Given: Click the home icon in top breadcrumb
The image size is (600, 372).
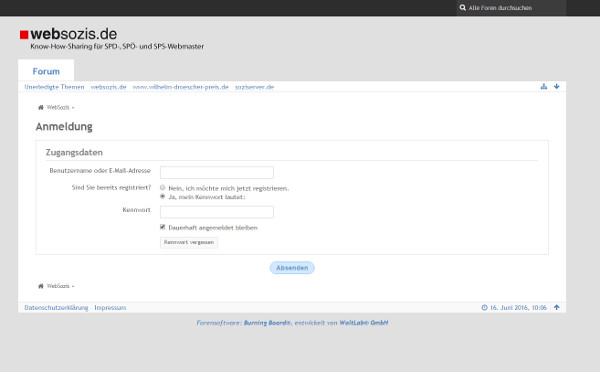Looking at the screenshot, I should (41, 108).
